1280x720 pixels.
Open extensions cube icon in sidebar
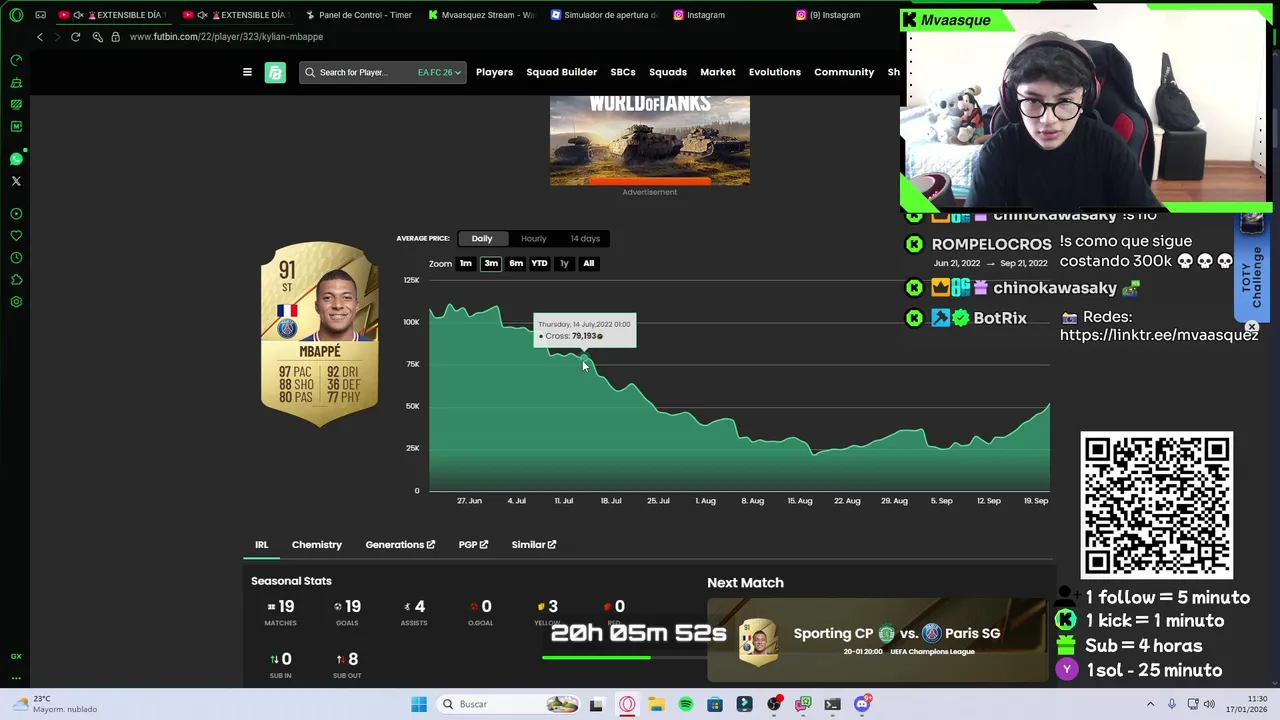[x=16, y=280]
